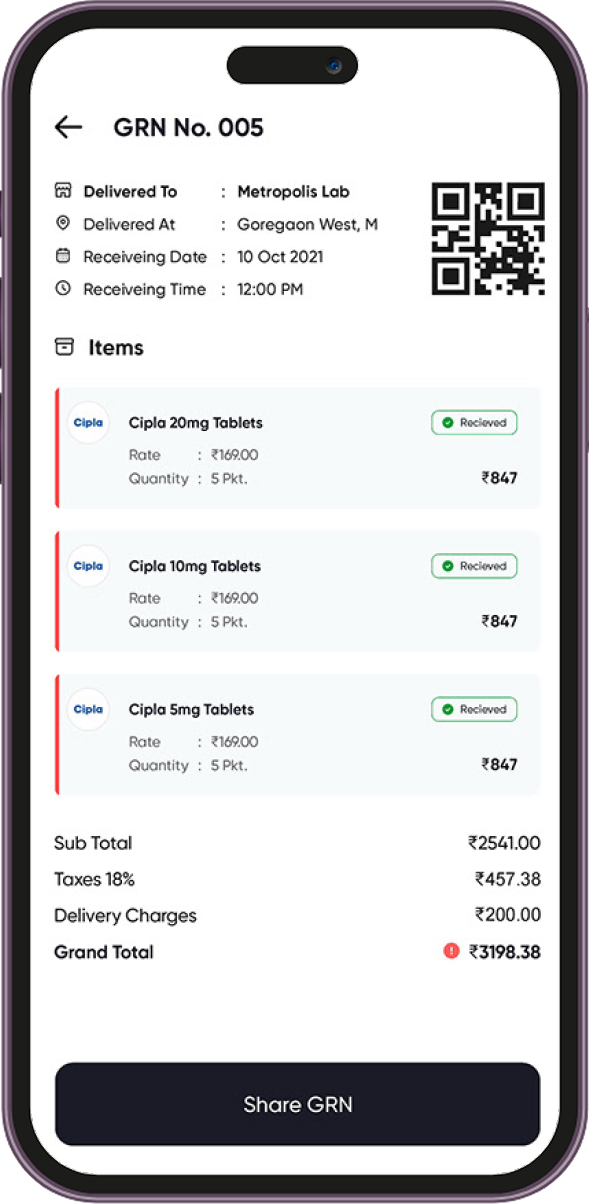Tap Cipla logo on 20mg Tablets item
This screenshot has height=1204, width=589.
coord(88,423)
